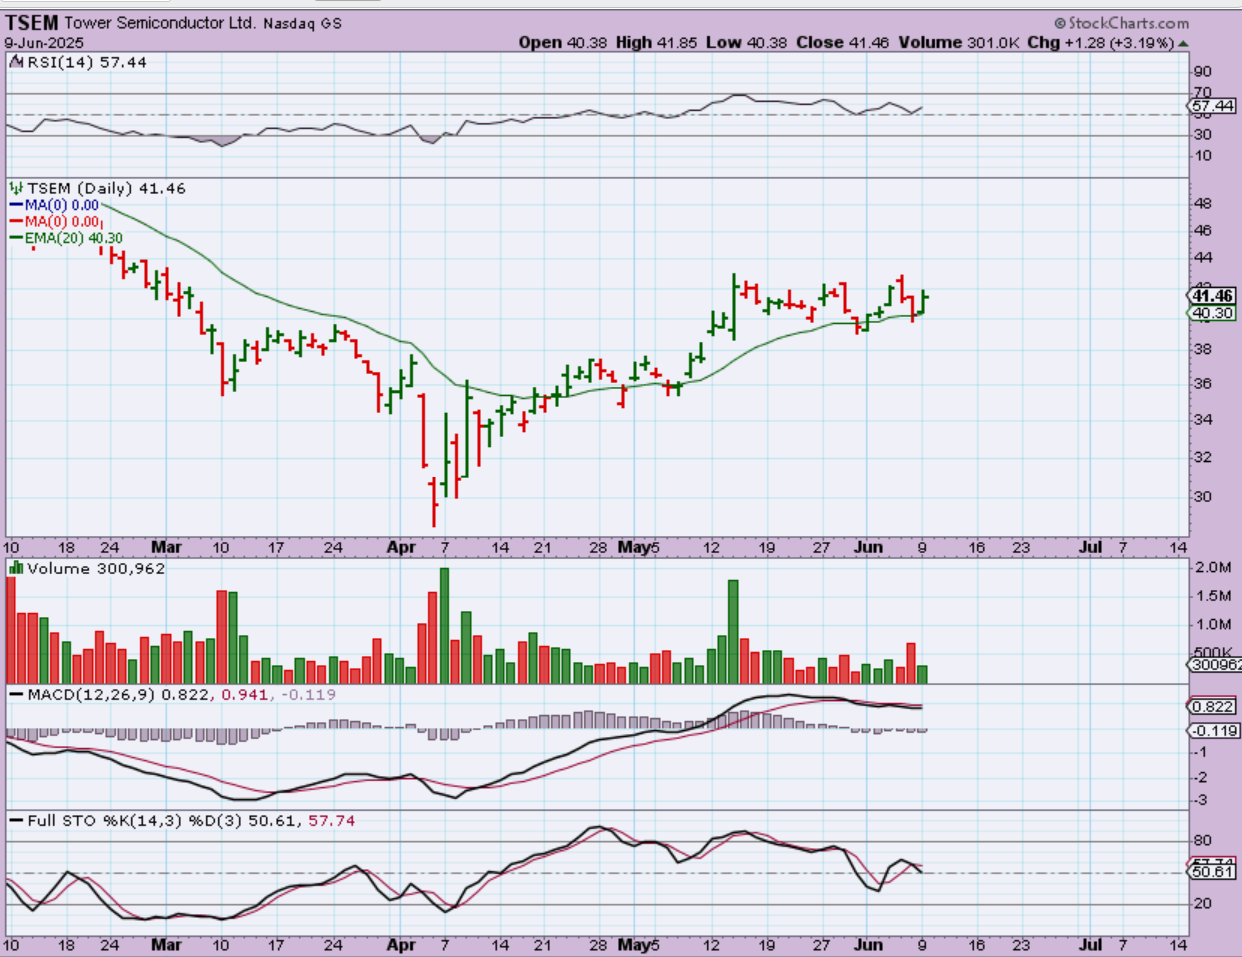1242x957 pixels.
Task: Click the 0.822 MACD axis tag
Action: (1213, 706)
